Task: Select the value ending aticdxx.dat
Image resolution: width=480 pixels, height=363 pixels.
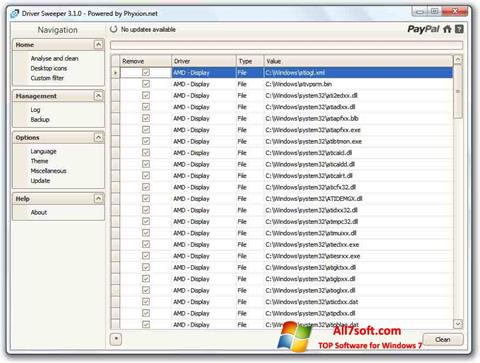Action: 312,302
